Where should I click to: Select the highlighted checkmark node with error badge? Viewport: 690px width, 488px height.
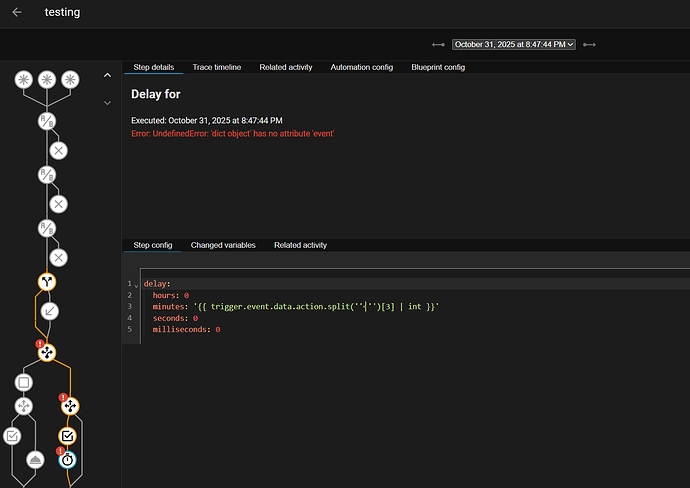(x=67, y=436)
